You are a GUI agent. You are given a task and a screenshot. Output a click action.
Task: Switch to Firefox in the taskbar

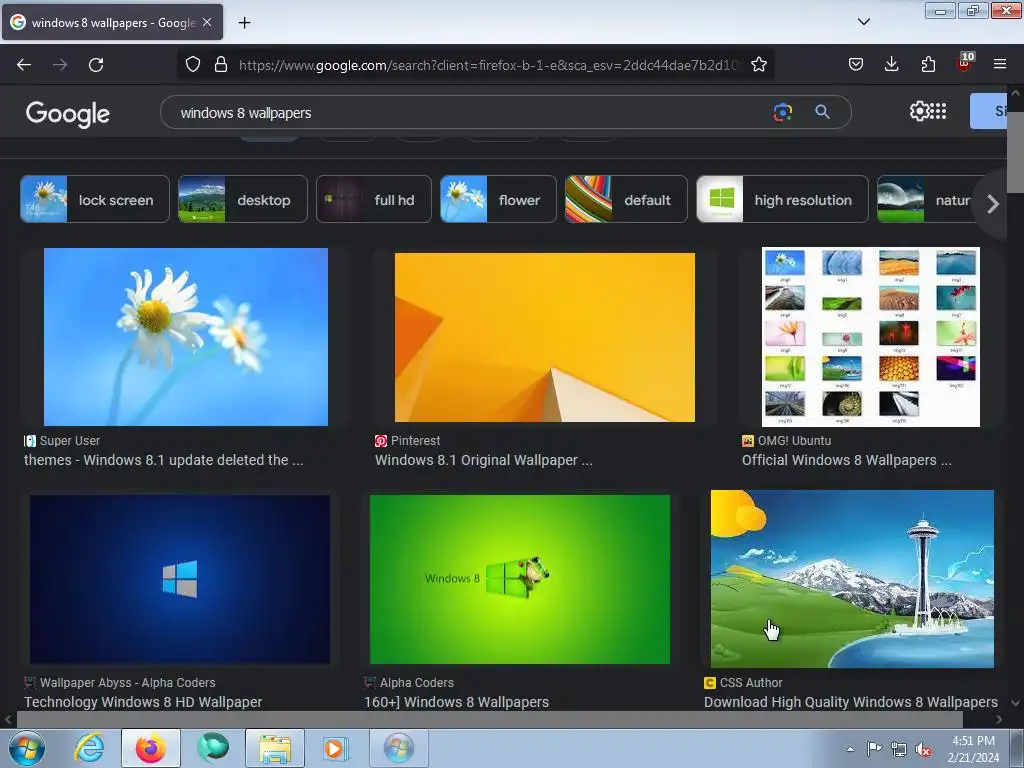click(x=151, y=748)
